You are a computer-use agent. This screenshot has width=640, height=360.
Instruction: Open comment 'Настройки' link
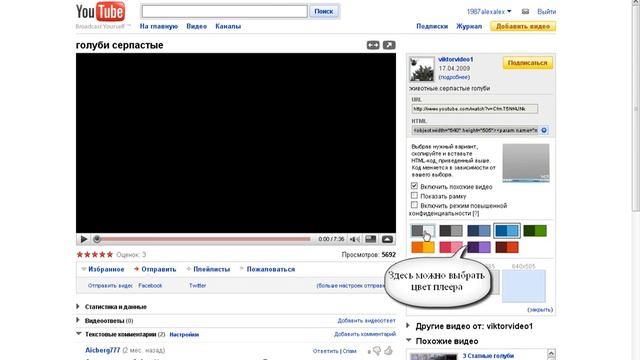tap(184, 334)
